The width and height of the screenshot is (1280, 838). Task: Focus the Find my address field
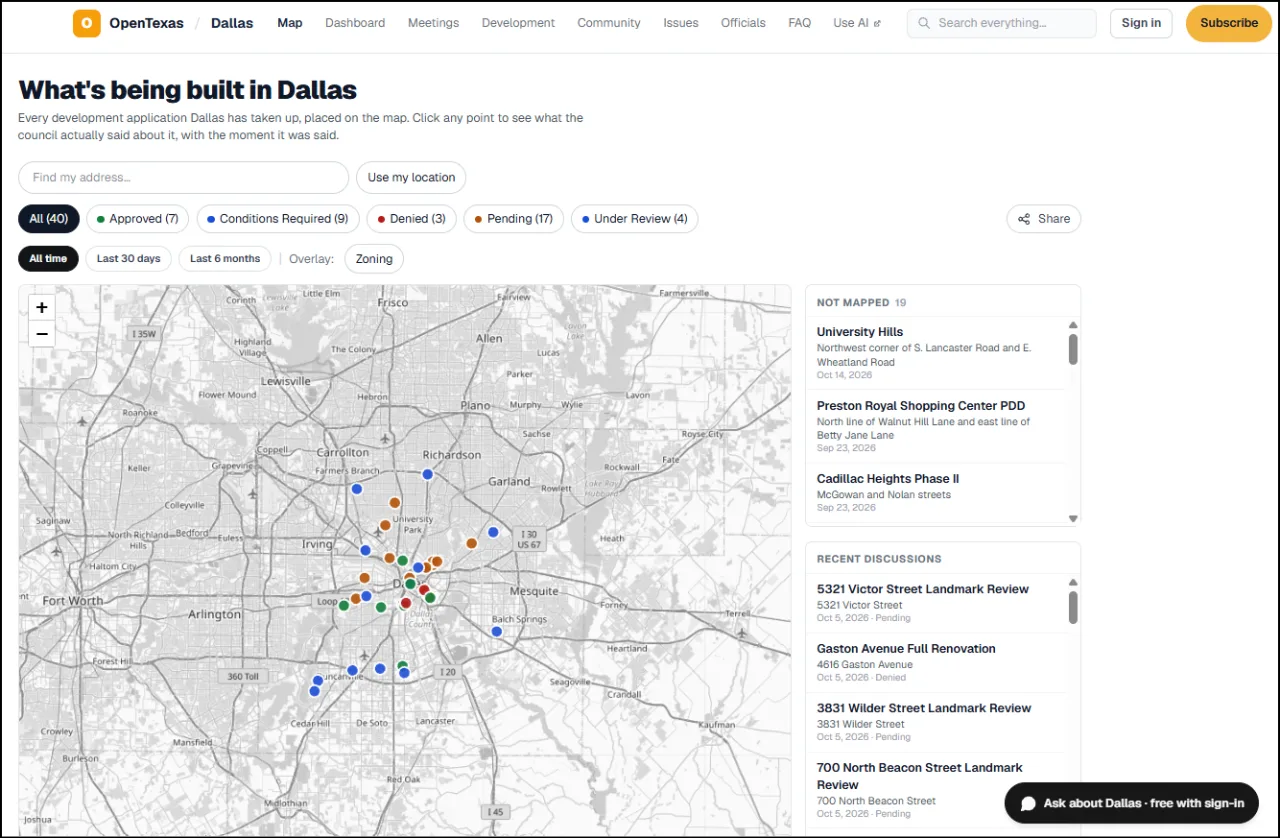(183, 178)
